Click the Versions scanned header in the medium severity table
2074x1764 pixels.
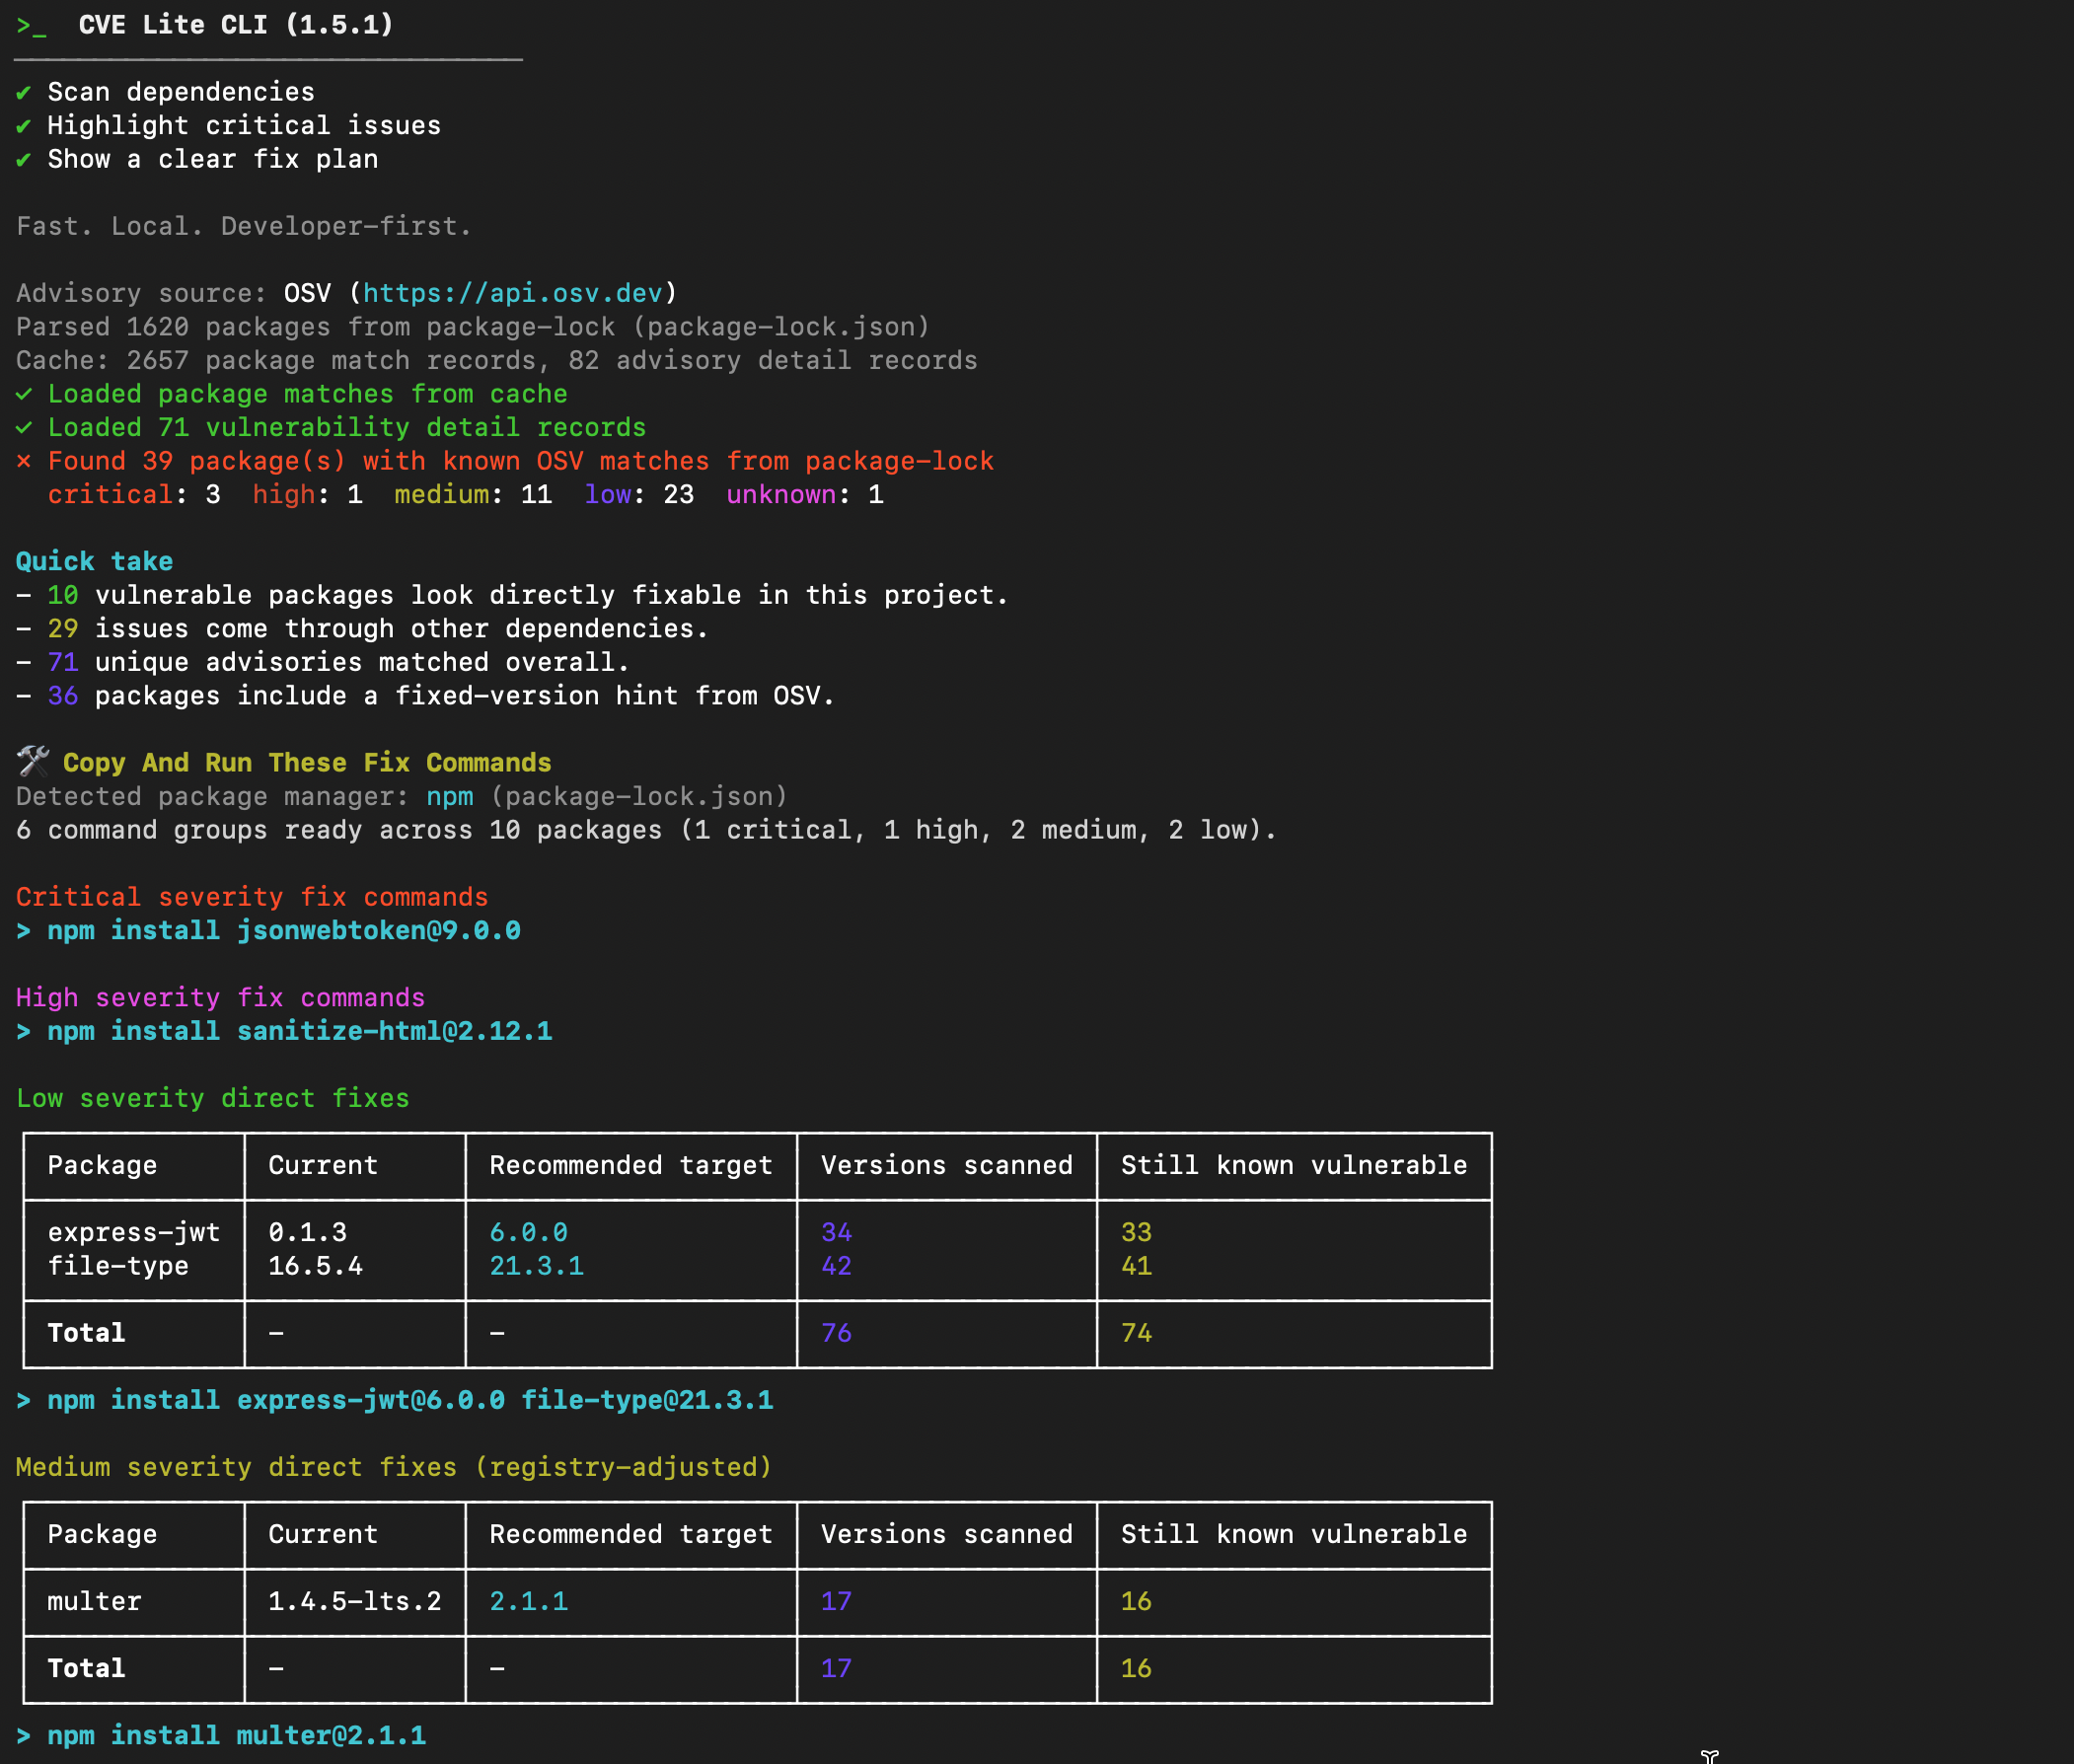[947, 1535]
